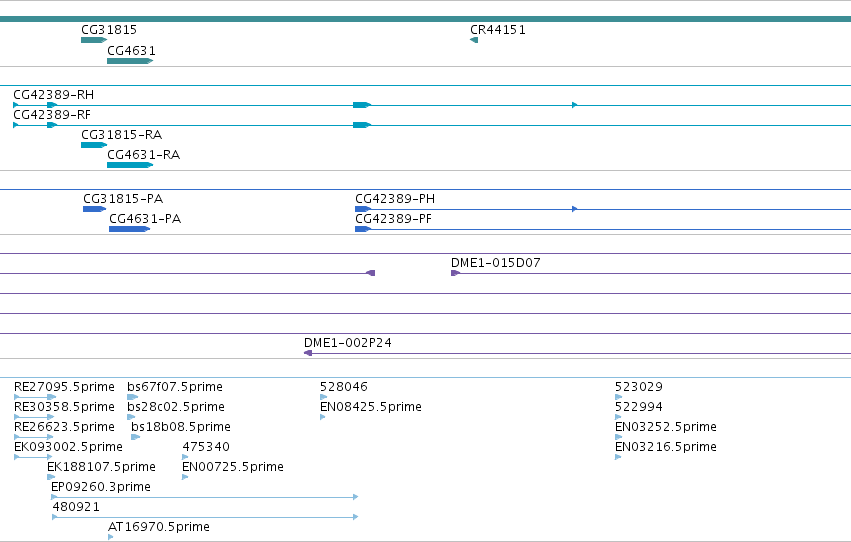Click the DME1-015D07 purple start marker
This screenshot has width=851, height=542.
tap(455, 273)
